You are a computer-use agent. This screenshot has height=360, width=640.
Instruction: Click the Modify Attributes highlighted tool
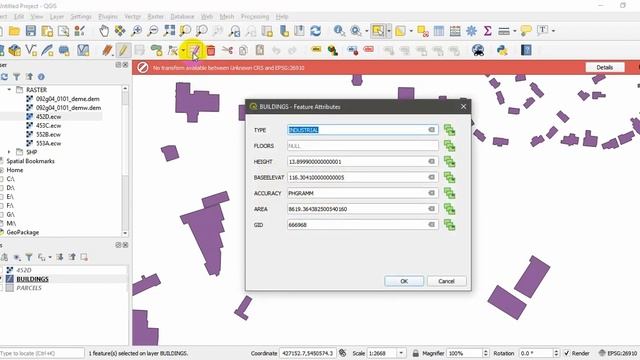pyautogui.click(x=195, y=51)
